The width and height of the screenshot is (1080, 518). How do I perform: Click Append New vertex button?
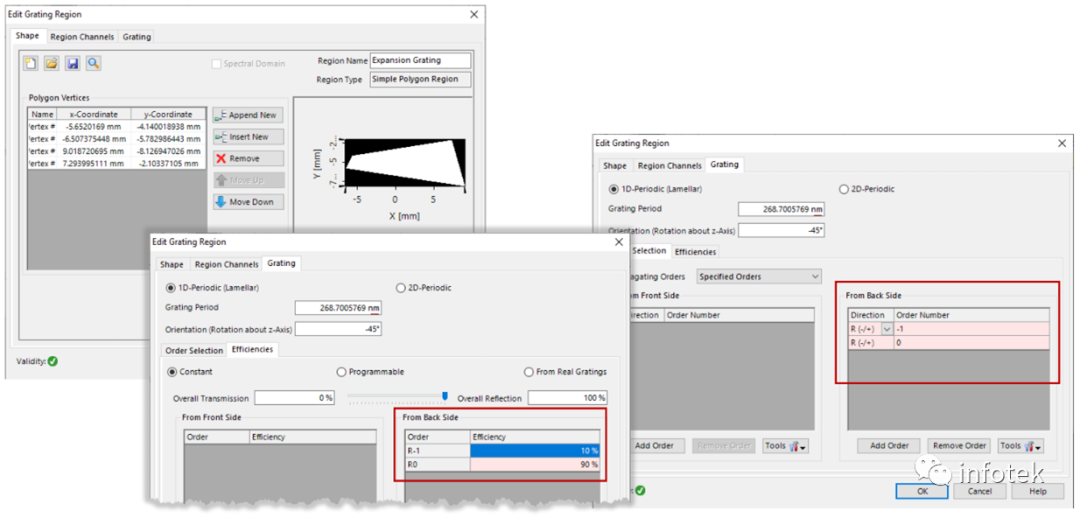click(248, 115)
